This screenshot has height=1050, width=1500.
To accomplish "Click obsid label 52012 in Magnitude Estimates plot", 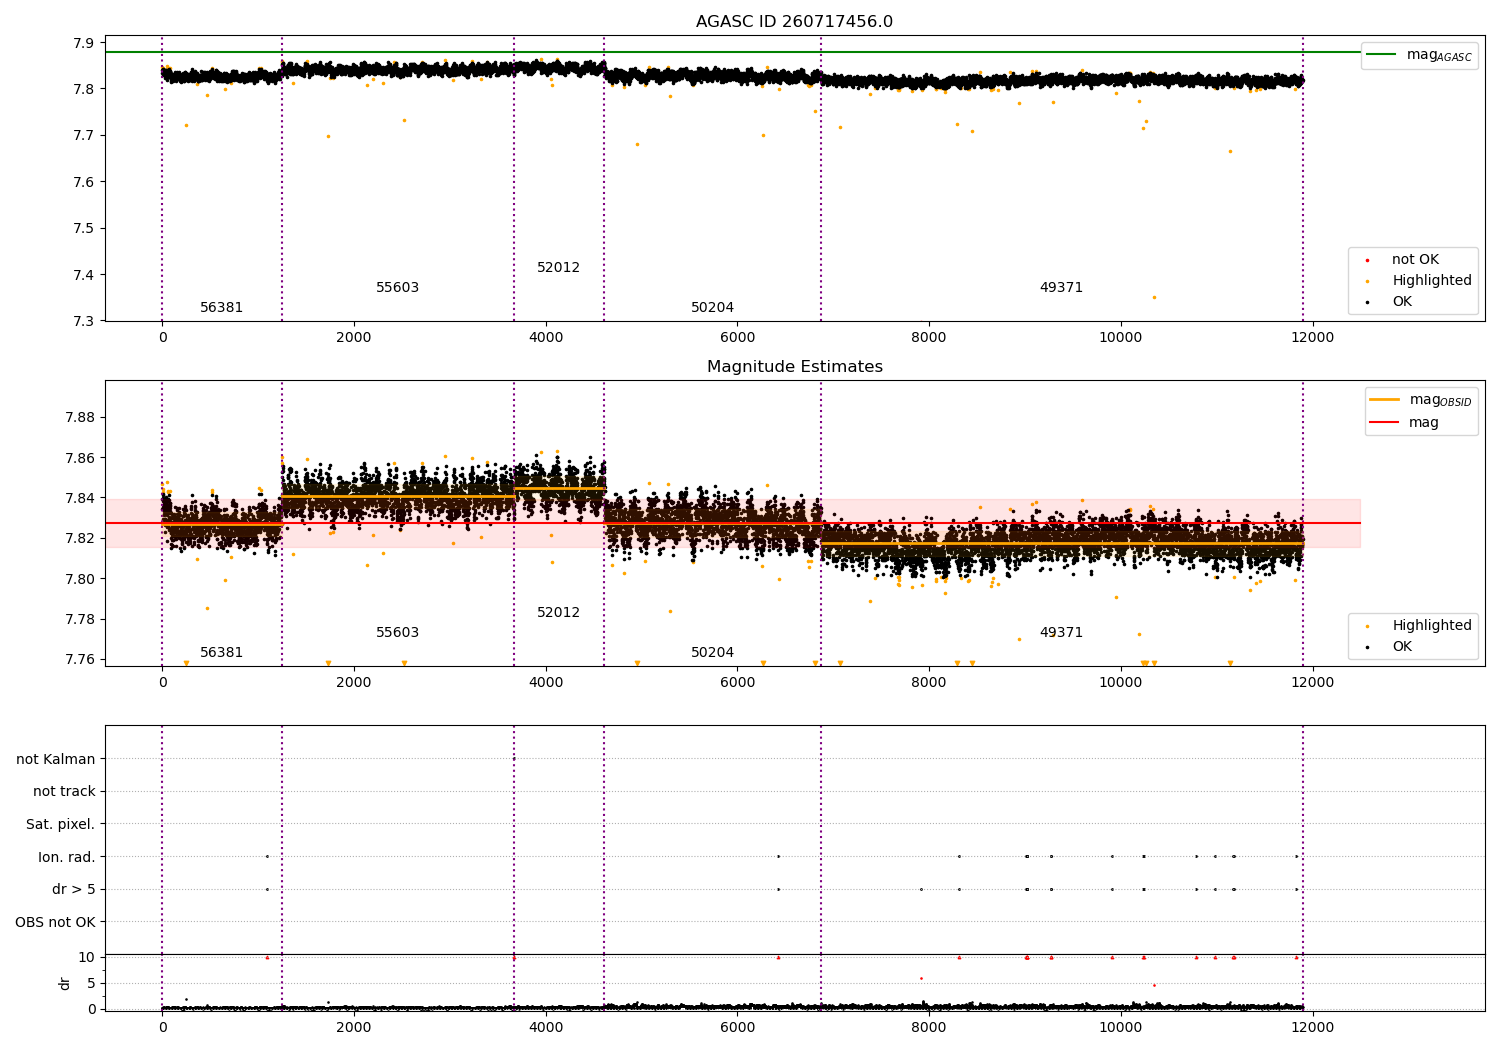I will point(558,613).
